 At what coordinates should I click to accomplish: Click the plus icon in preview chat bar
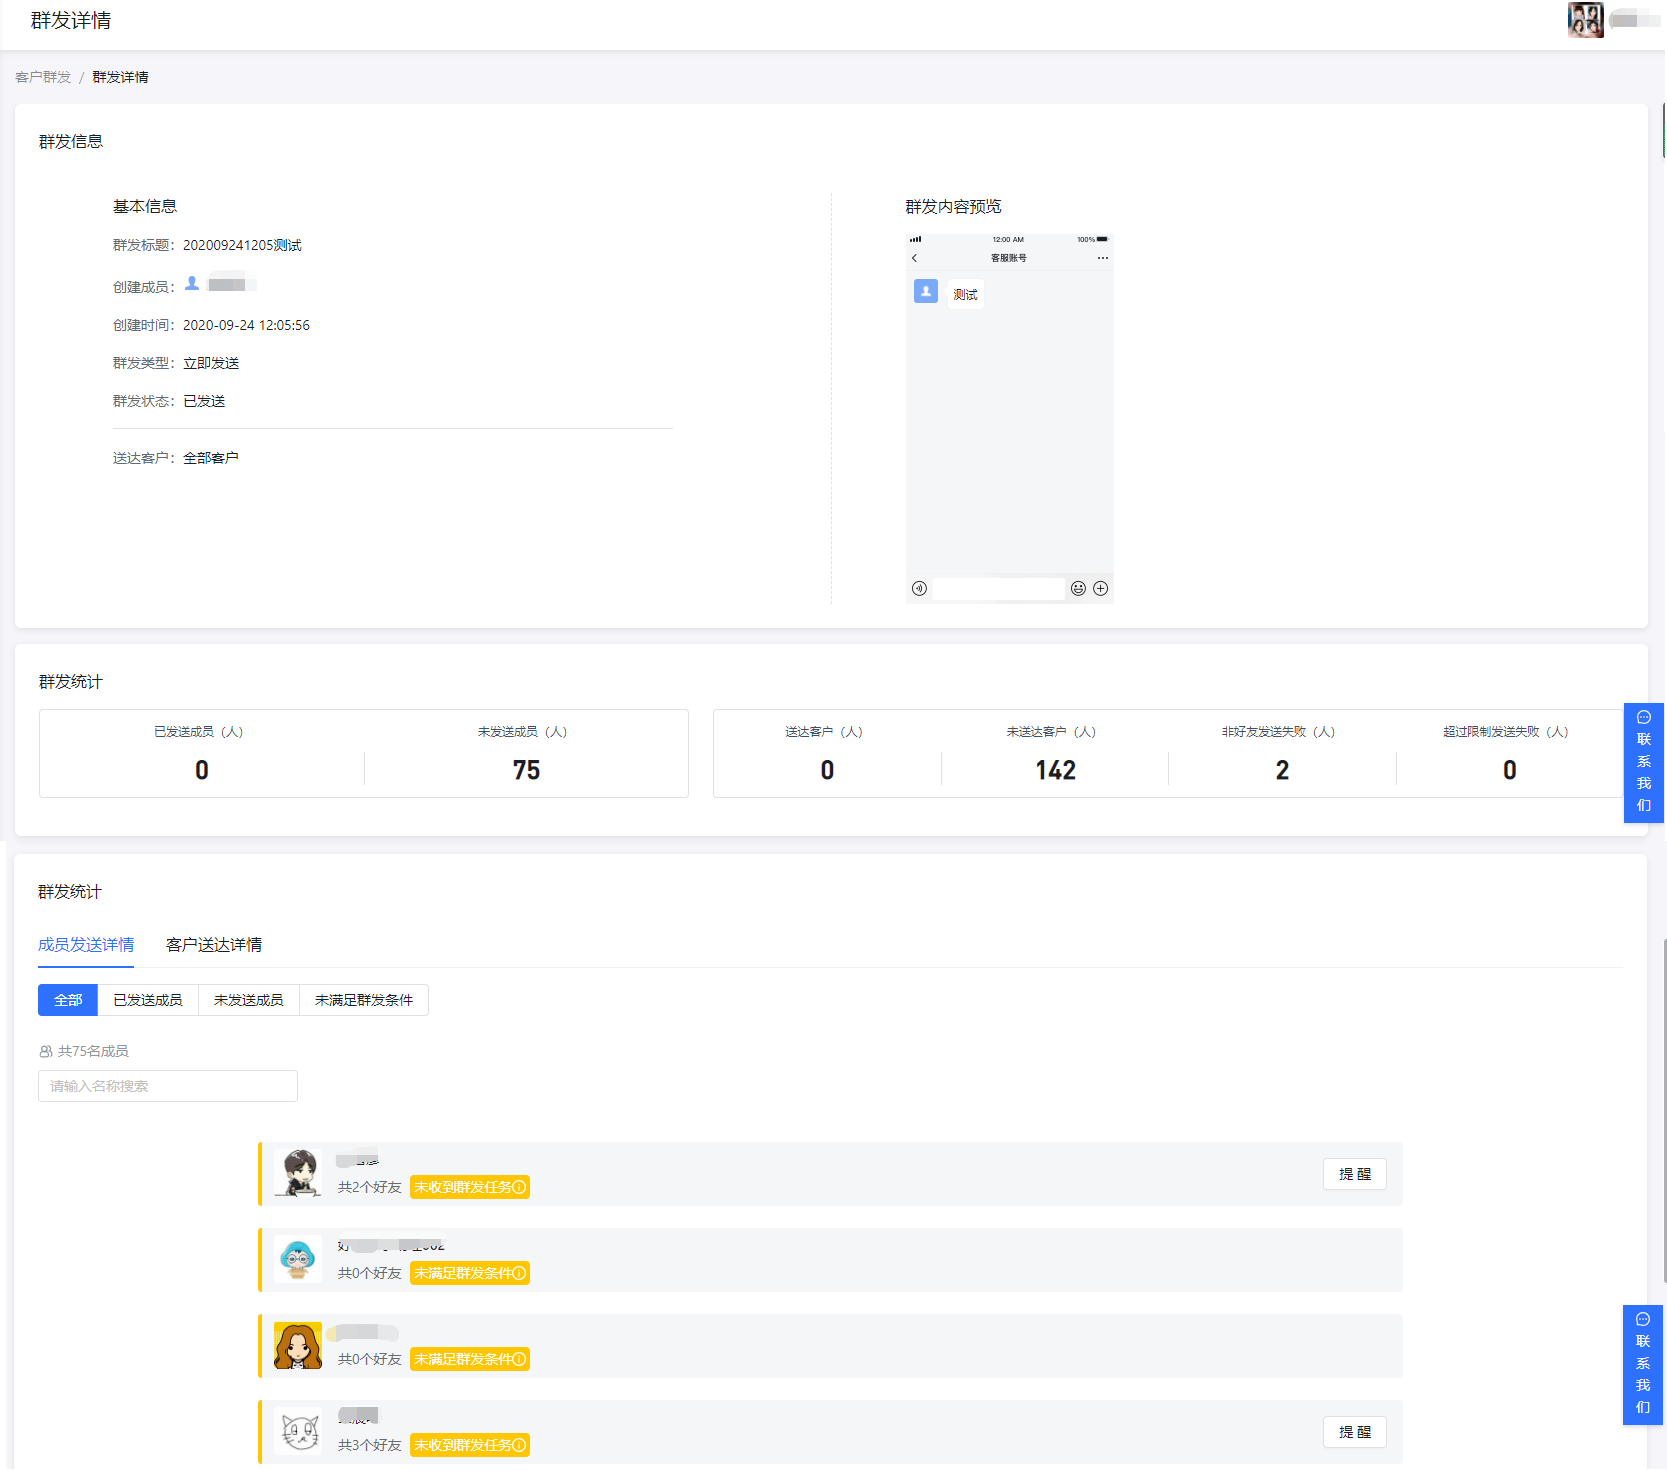1100,589
